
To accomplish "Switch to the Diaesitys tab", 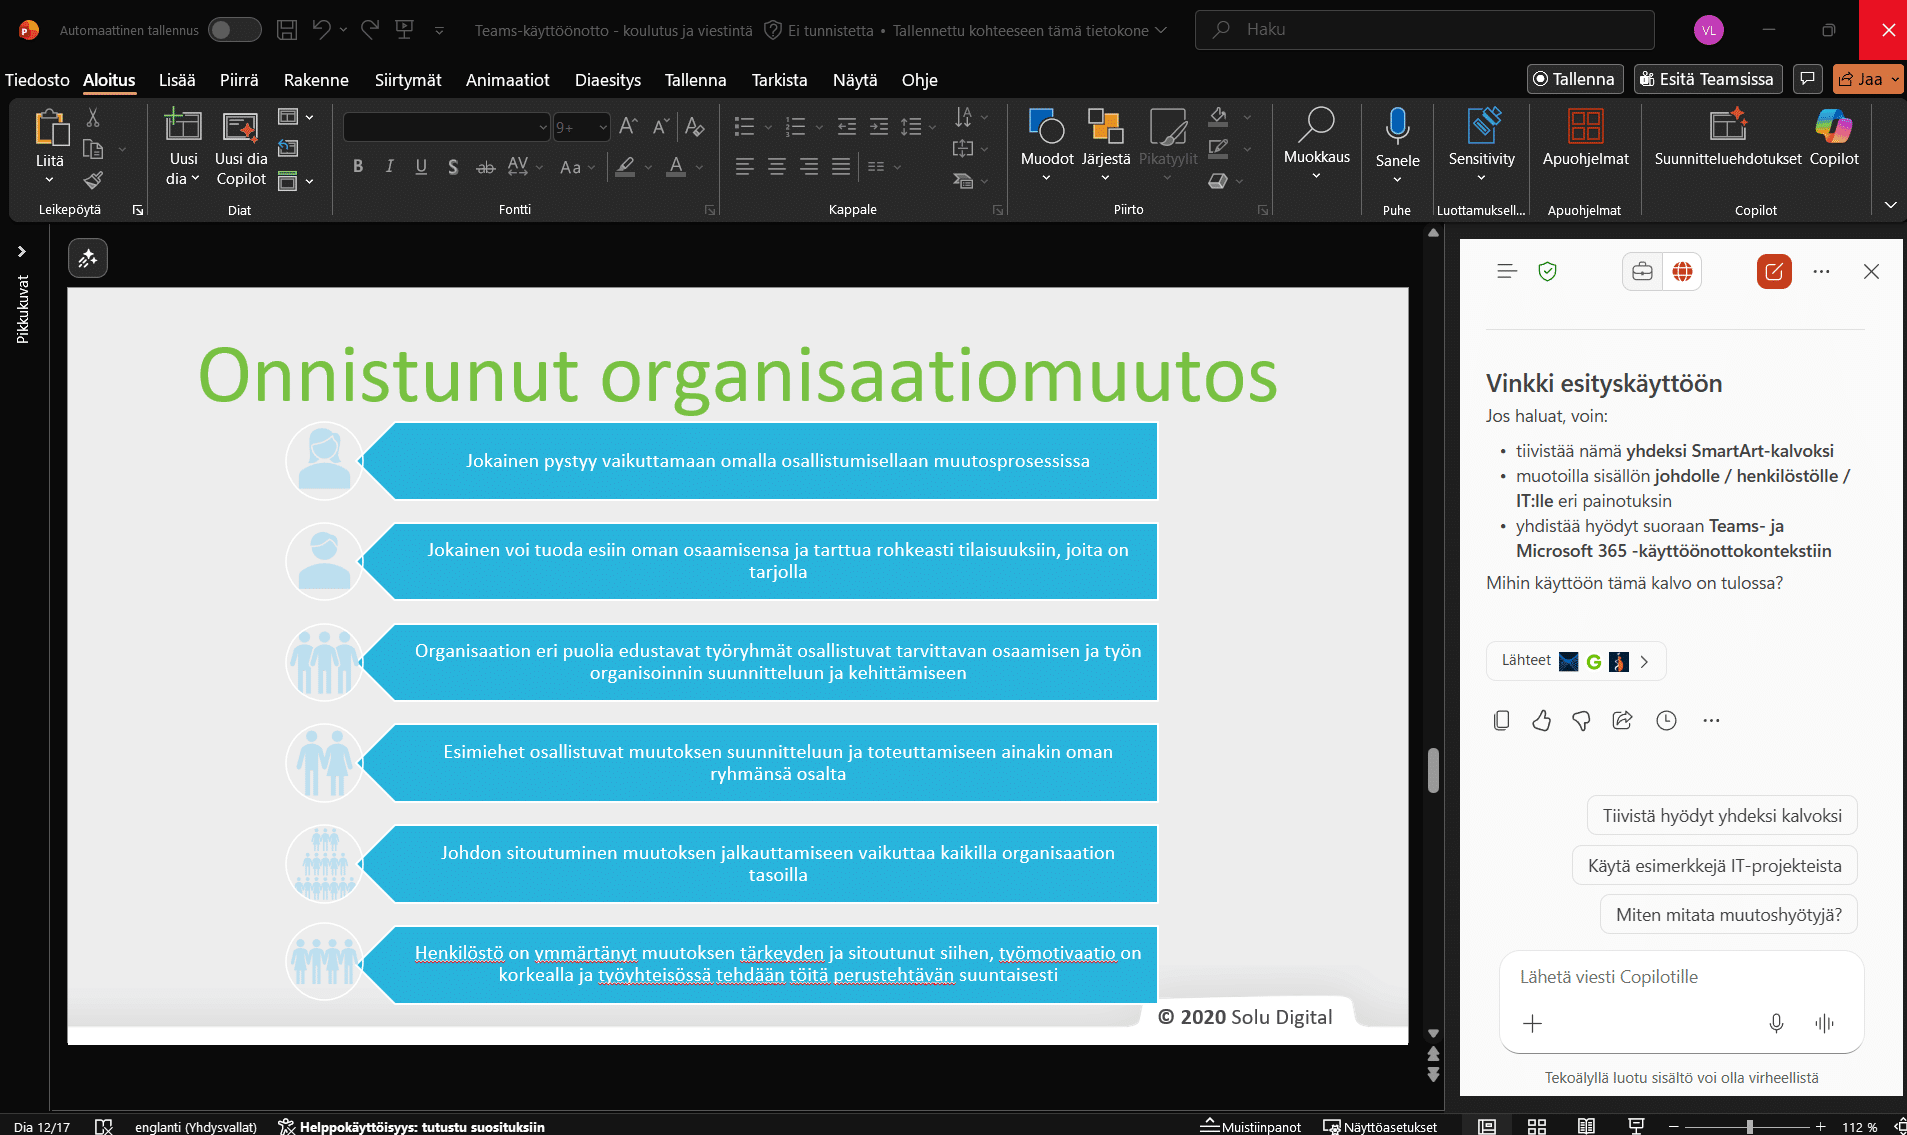I will (x=607, y=80).
